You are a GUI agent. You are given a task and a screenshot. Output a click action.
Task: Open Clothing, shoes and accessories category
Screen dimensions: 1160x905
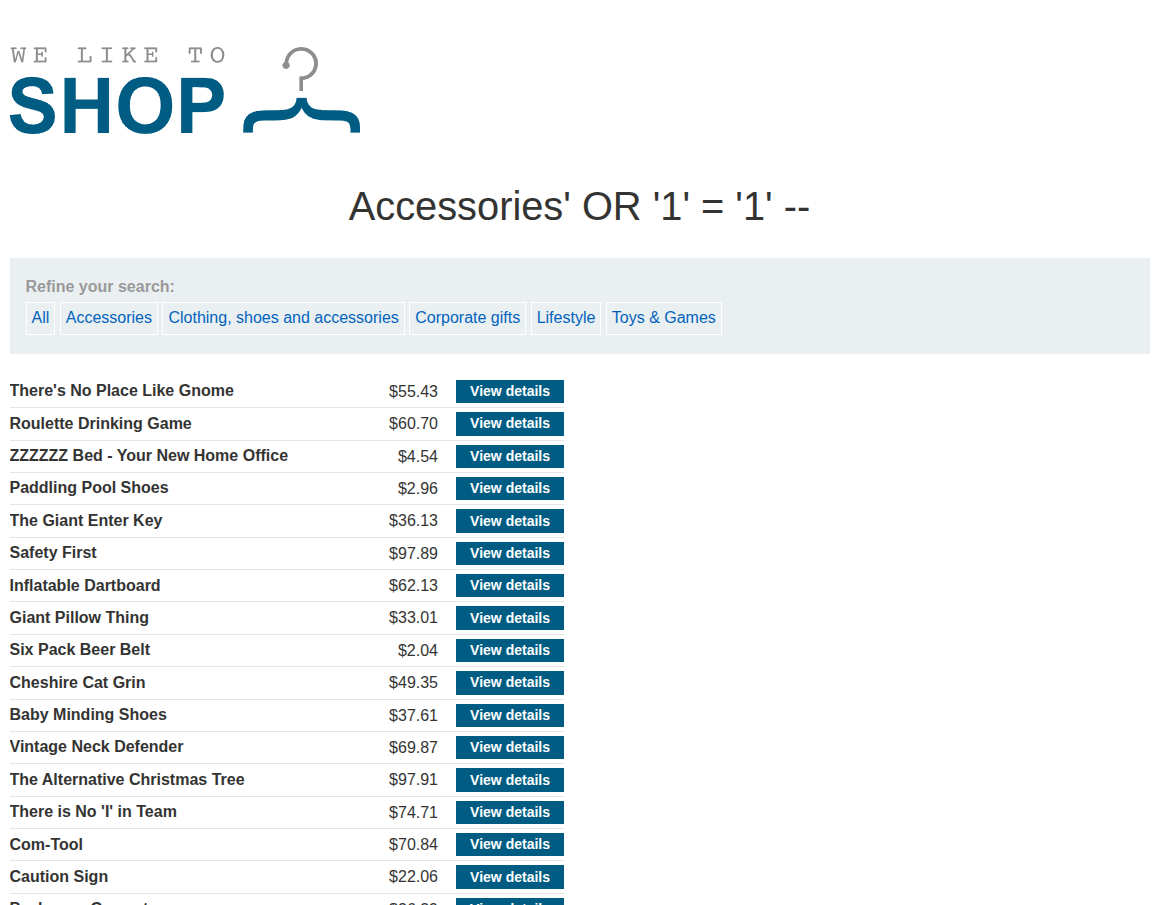(x=283, y=318)
